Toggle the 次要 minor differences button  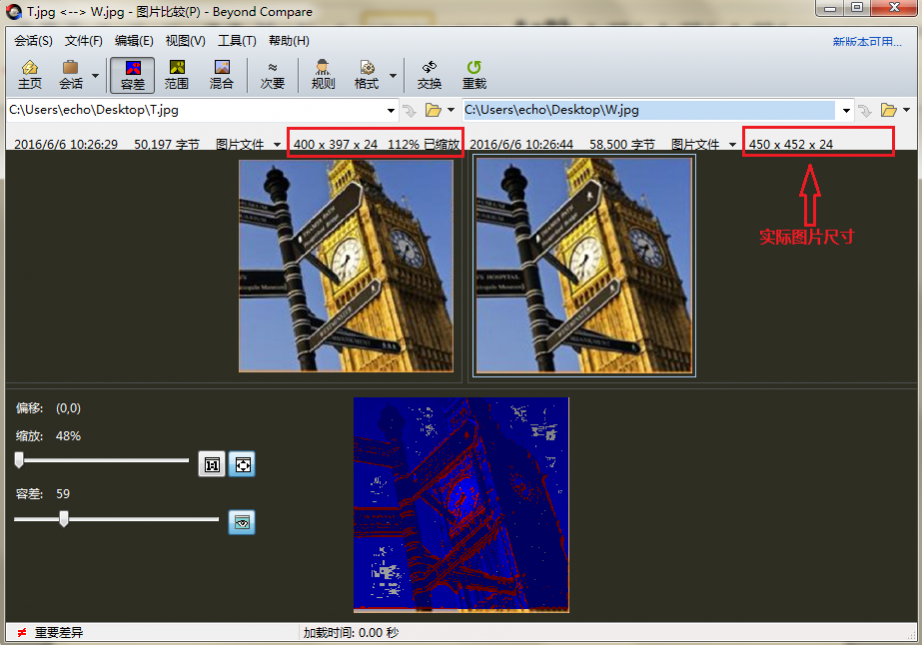click(x=272, y=75)
